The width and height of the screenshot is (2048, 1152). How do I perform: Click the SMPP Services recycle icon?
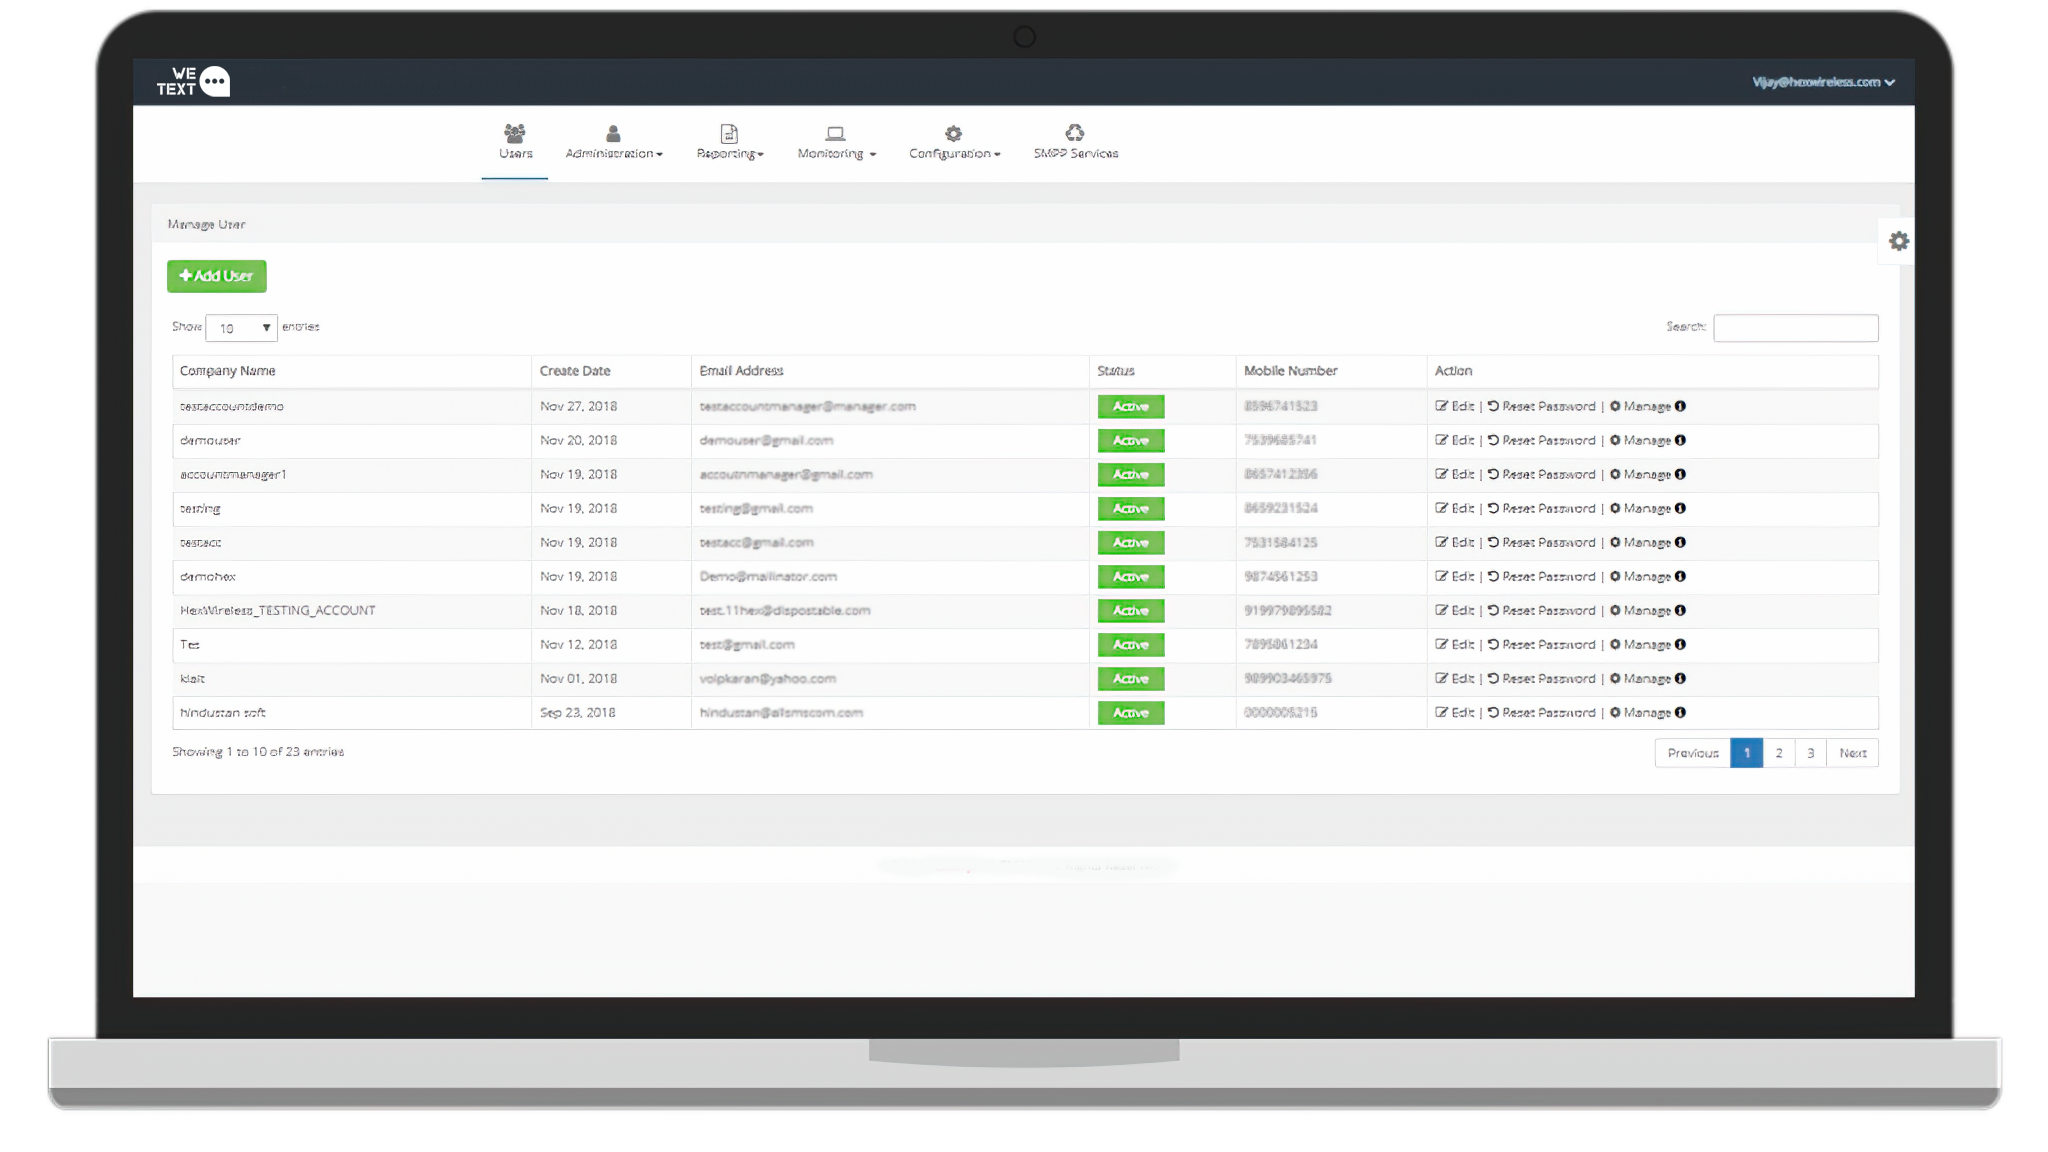pyautogui.click(x=1075, y=132)
